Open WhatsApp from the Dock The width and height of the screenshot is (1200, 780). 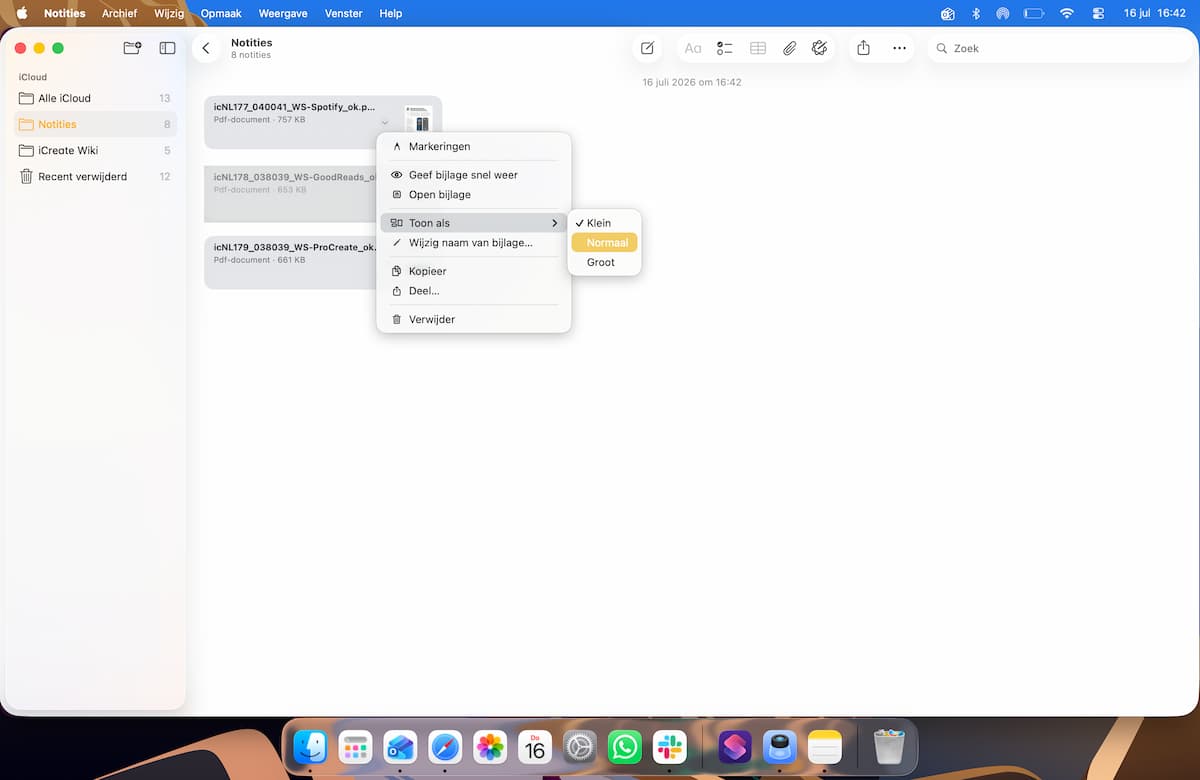(x=625, y=747)
